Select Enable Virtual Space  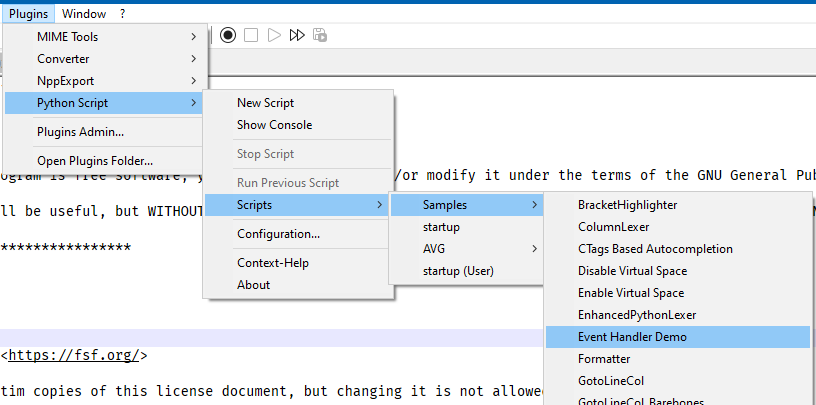pos(678,293)
